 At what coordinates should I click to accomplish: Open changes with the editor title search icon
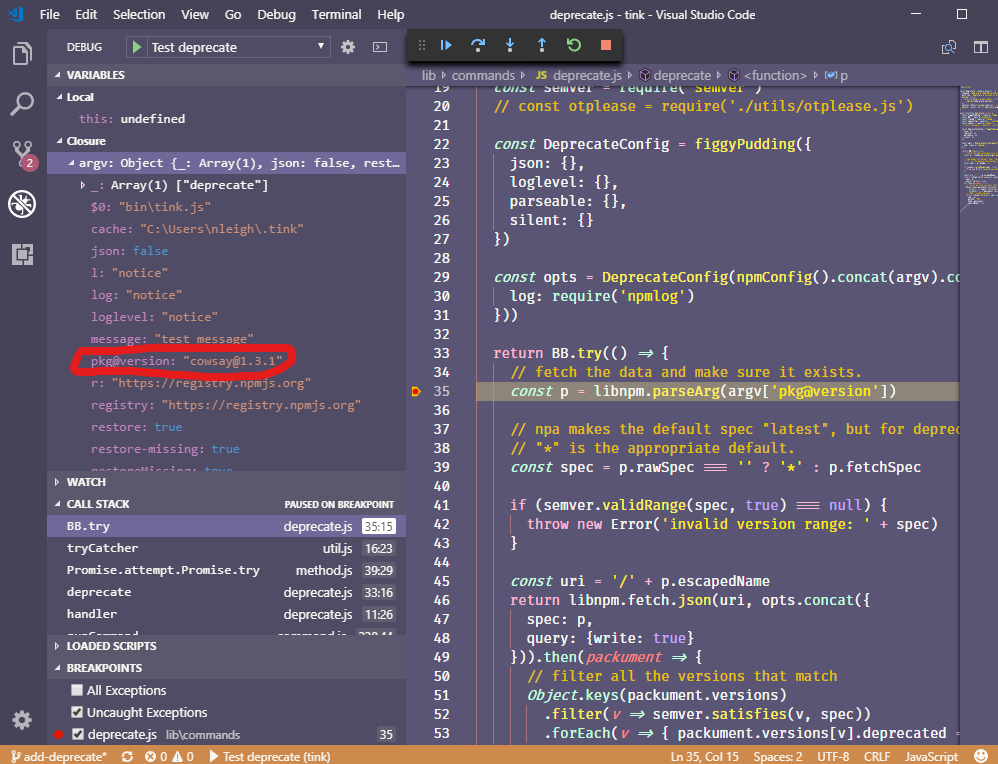point(949,47)
